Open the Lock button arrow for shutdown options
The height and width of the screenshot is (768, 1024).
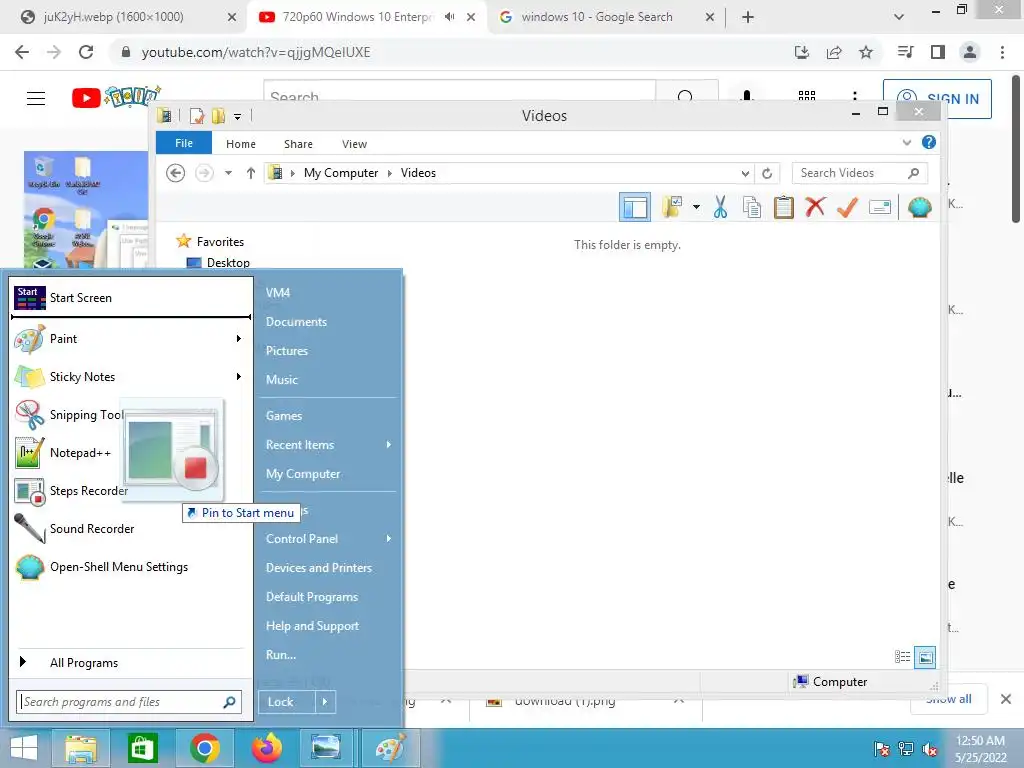point(325,702)
